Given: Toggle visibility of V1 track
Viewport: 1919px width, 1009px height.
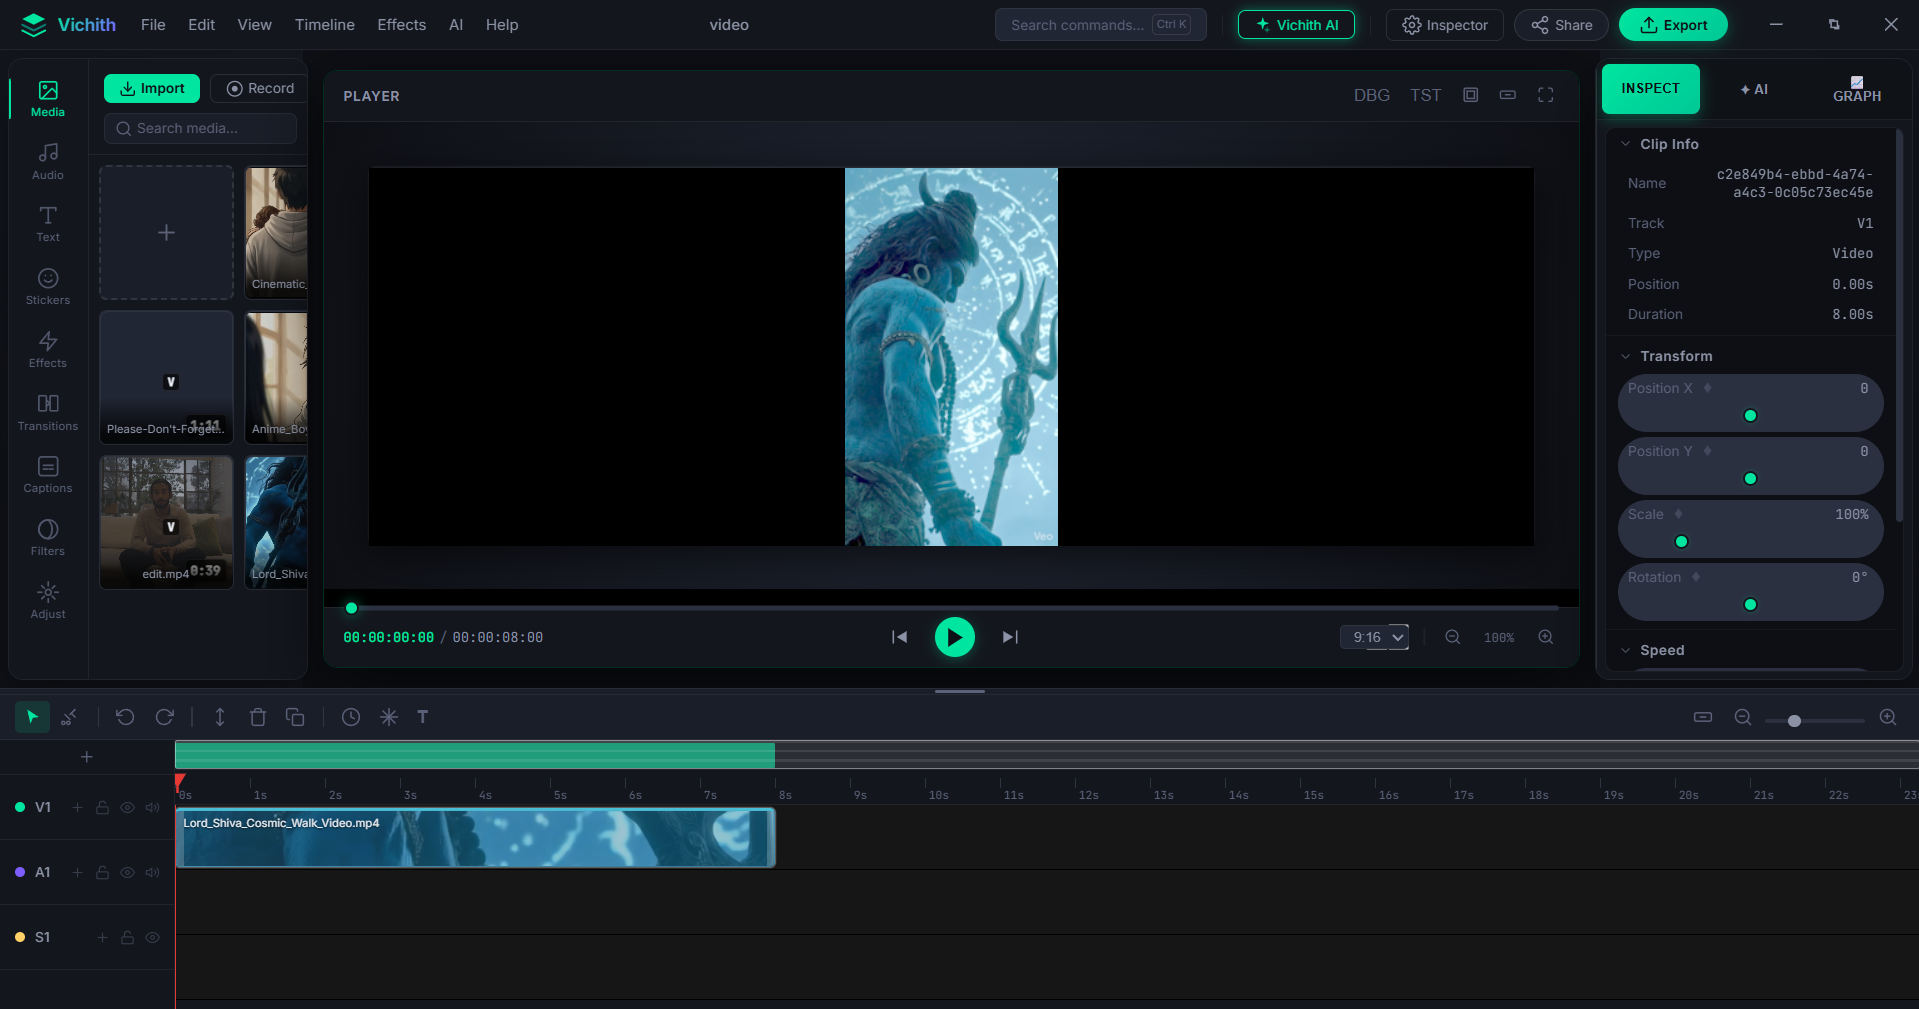Looking at the screenshot, I should [x=127, y=807].
